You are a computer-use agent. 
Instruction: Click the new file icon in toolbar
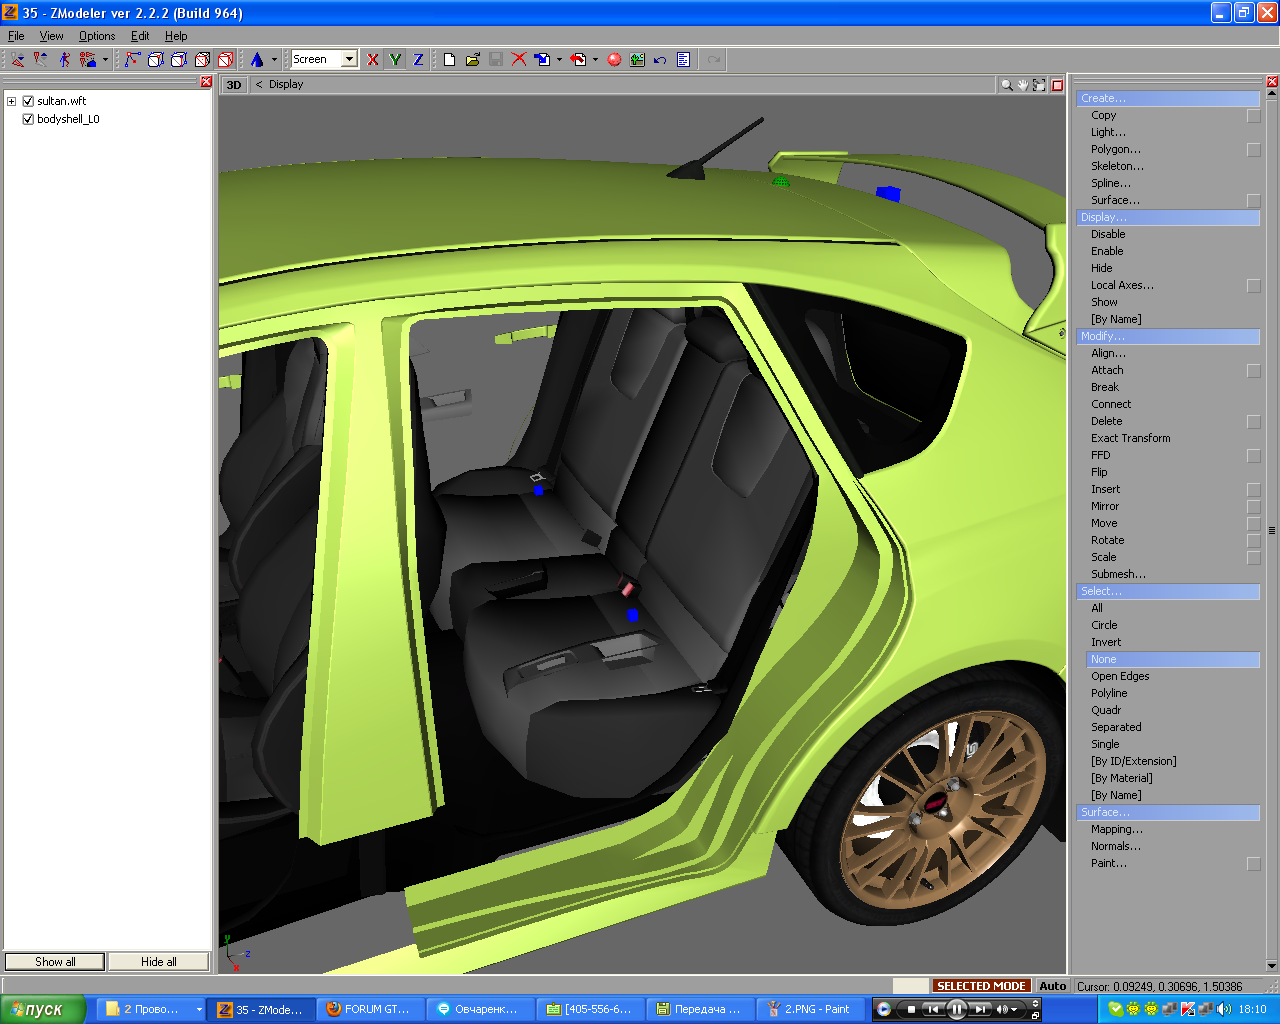click(x=450, y=60)
